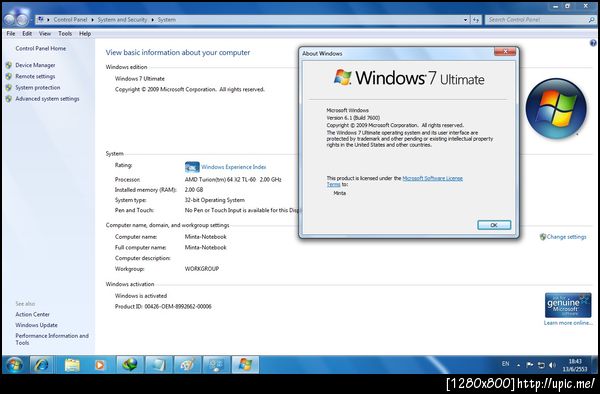Open the File menu

tap(11, 34)
